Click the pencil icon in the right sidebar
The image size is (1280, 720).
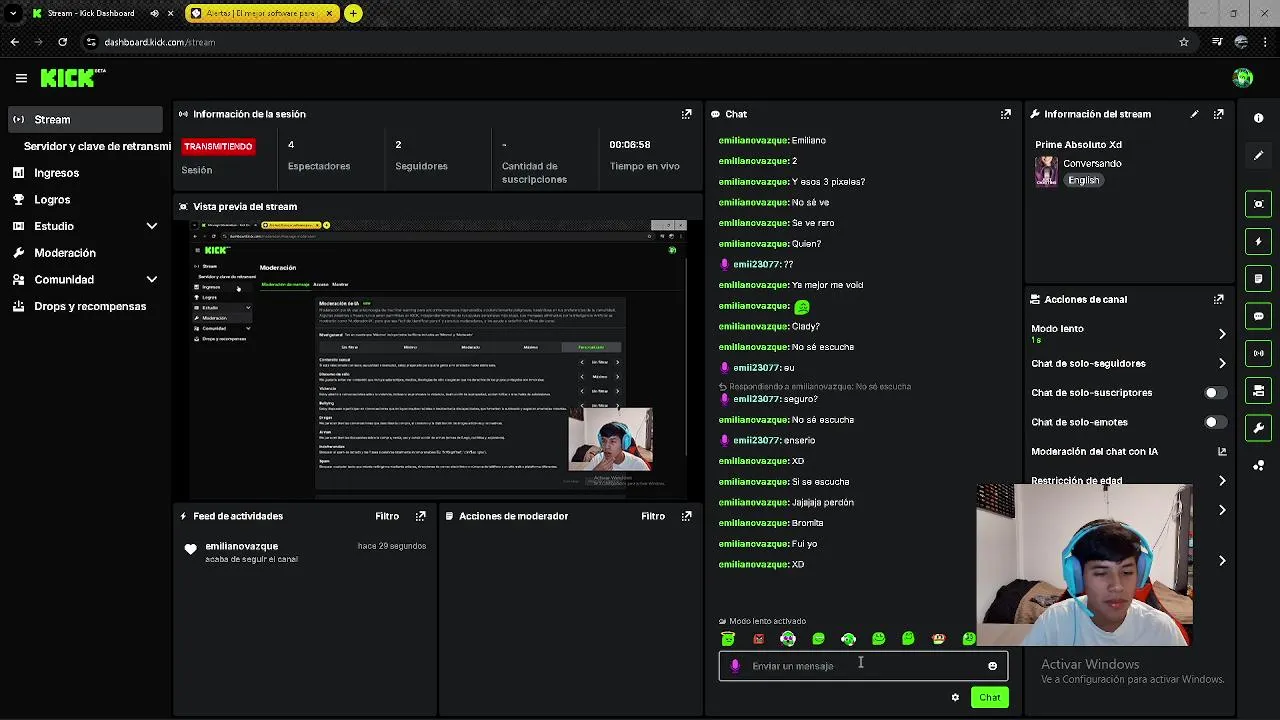(1258, 155)
